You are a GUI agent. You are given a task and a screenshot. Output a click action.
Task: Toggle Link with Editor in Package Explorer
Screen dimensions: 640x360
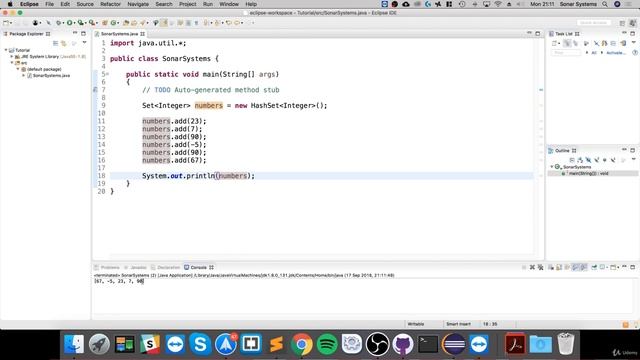pyautogui.click(x=63, y=43)
